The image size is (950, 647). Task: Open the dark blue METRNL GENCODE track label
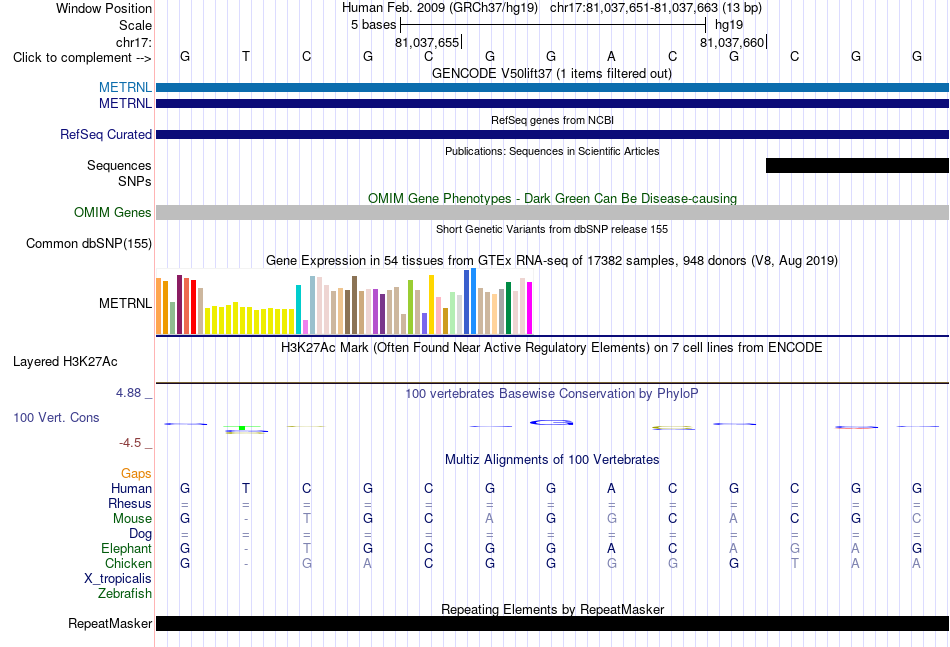point(125,104)
